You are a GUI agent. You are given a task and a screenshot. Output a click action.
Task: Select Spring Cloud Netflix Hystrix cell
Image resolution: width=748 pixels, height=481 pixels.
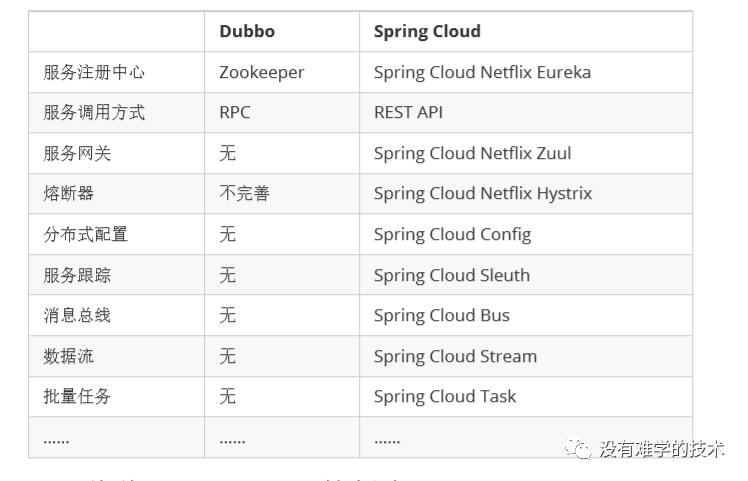[x=483, y=194]
